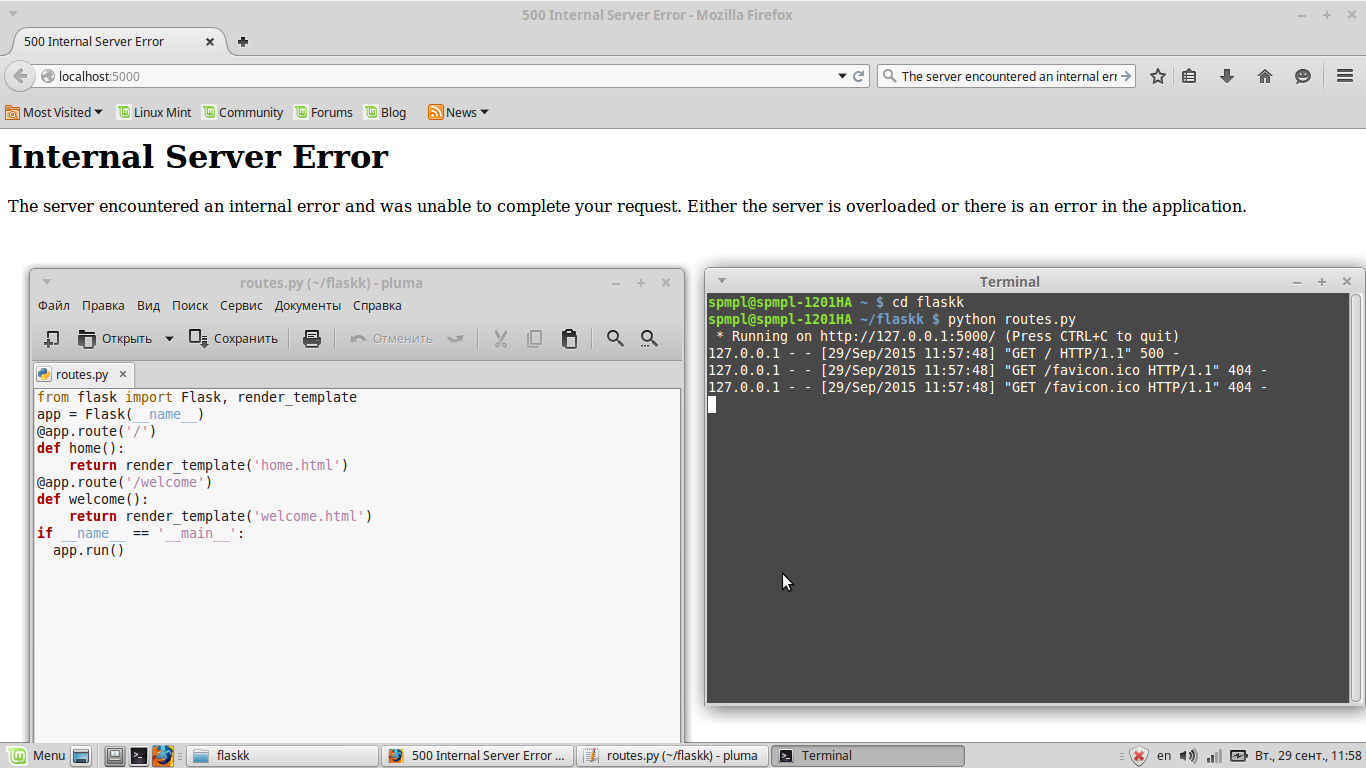Open the Forums bookmark
Image resolution: width=1366 pixels, height=768 pixels.
323,113
